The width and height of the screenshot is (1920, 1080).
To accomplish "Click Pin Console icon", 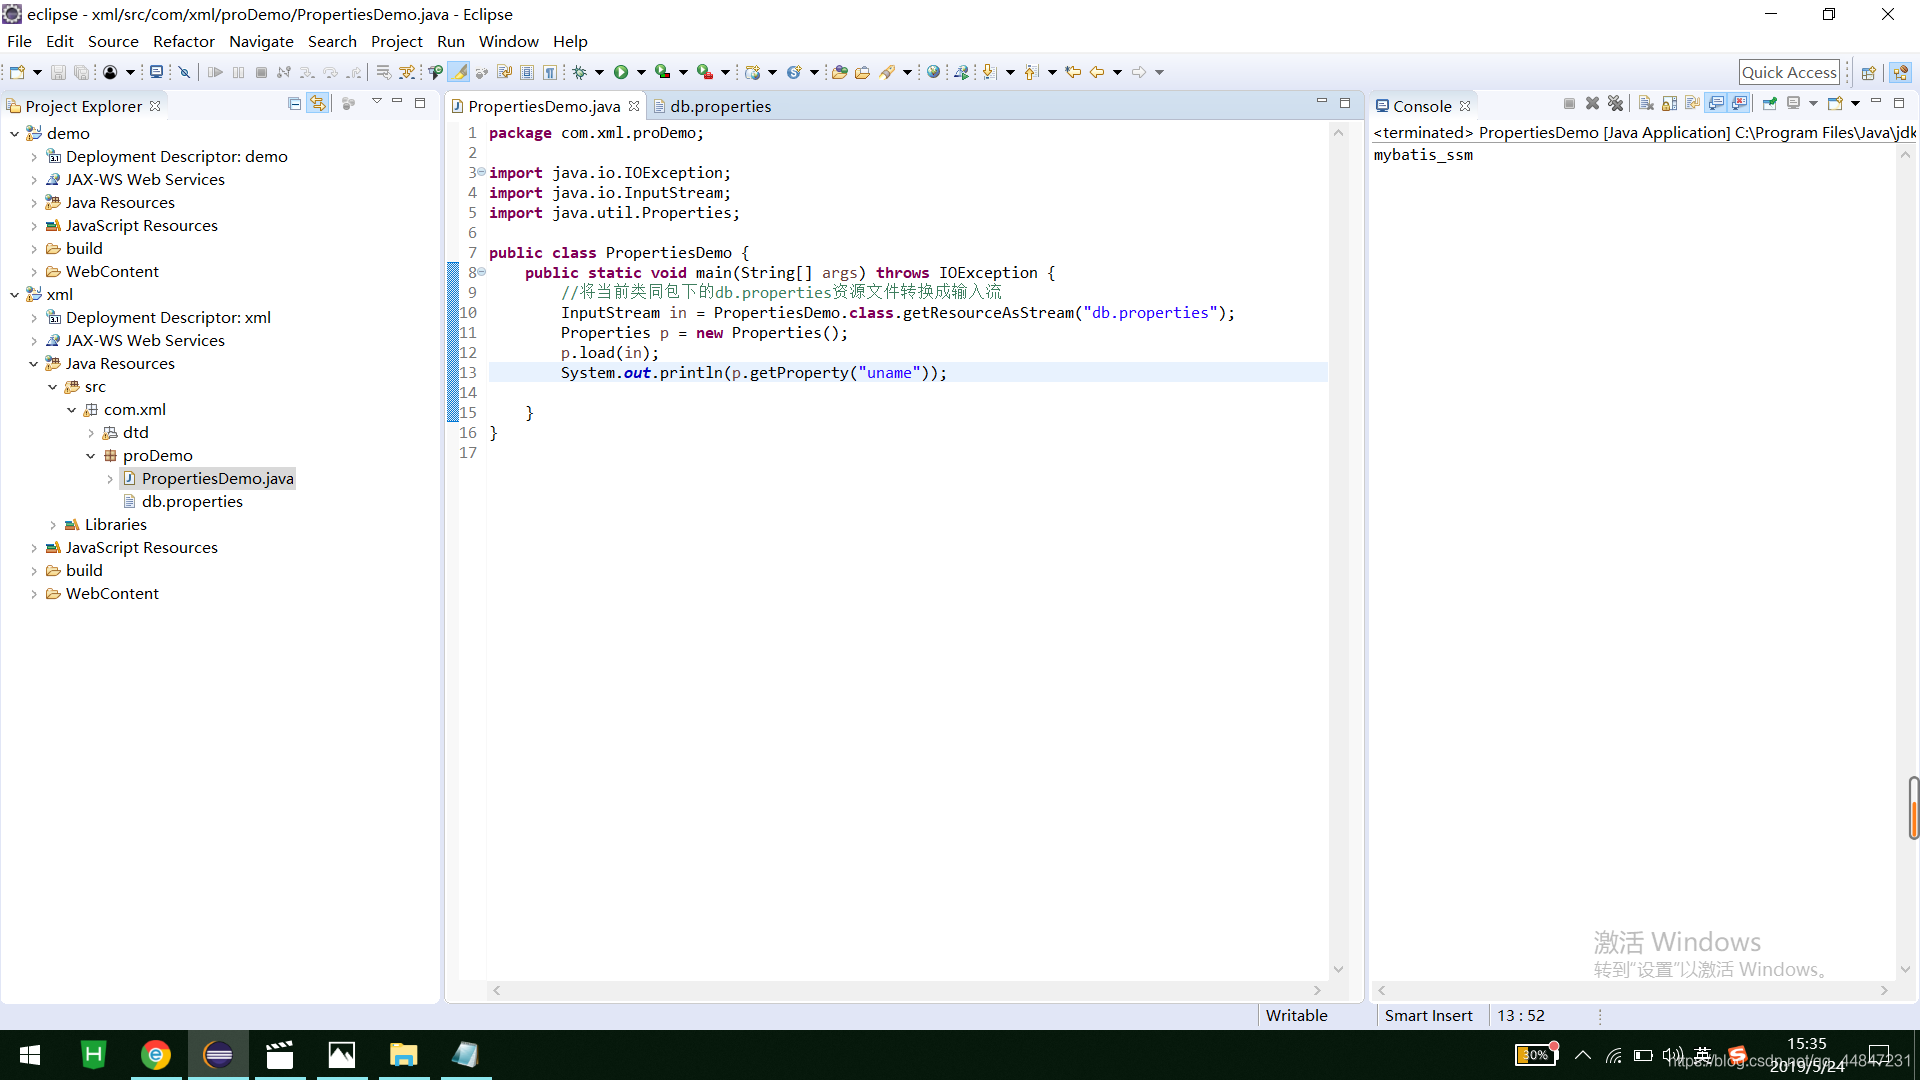I will coord(1769,104).
